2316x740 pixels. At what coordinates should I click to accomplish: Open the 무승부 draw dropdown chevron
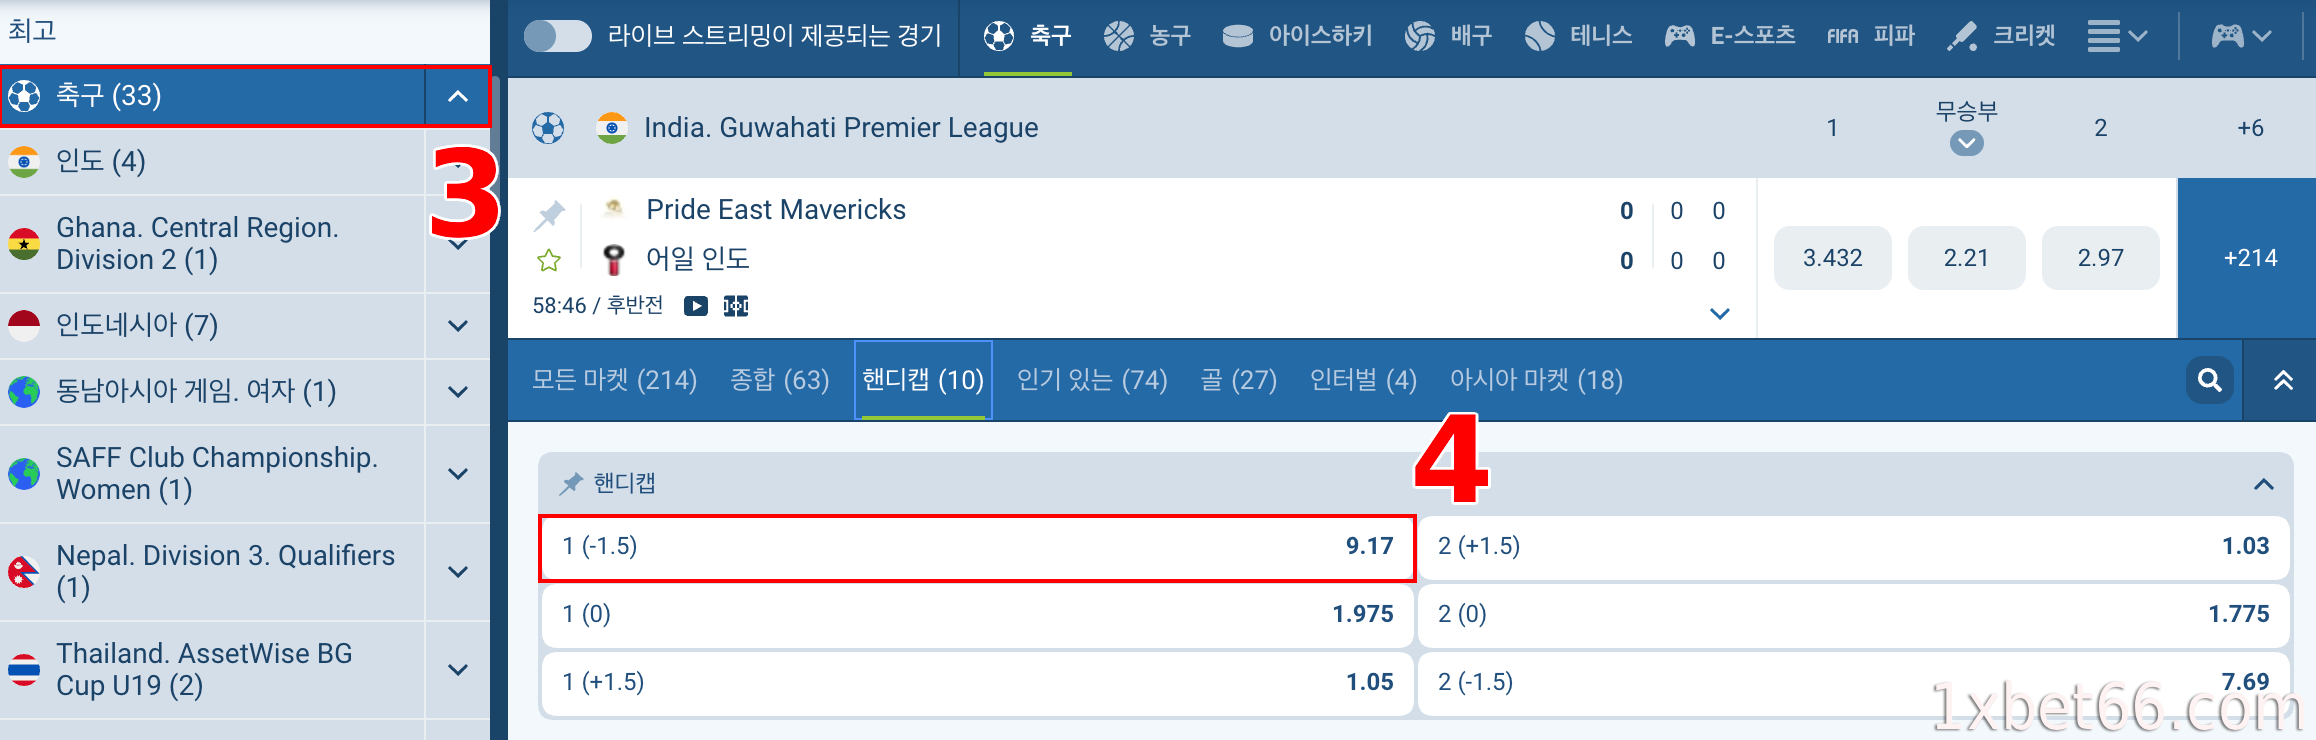pos(1966,144)
